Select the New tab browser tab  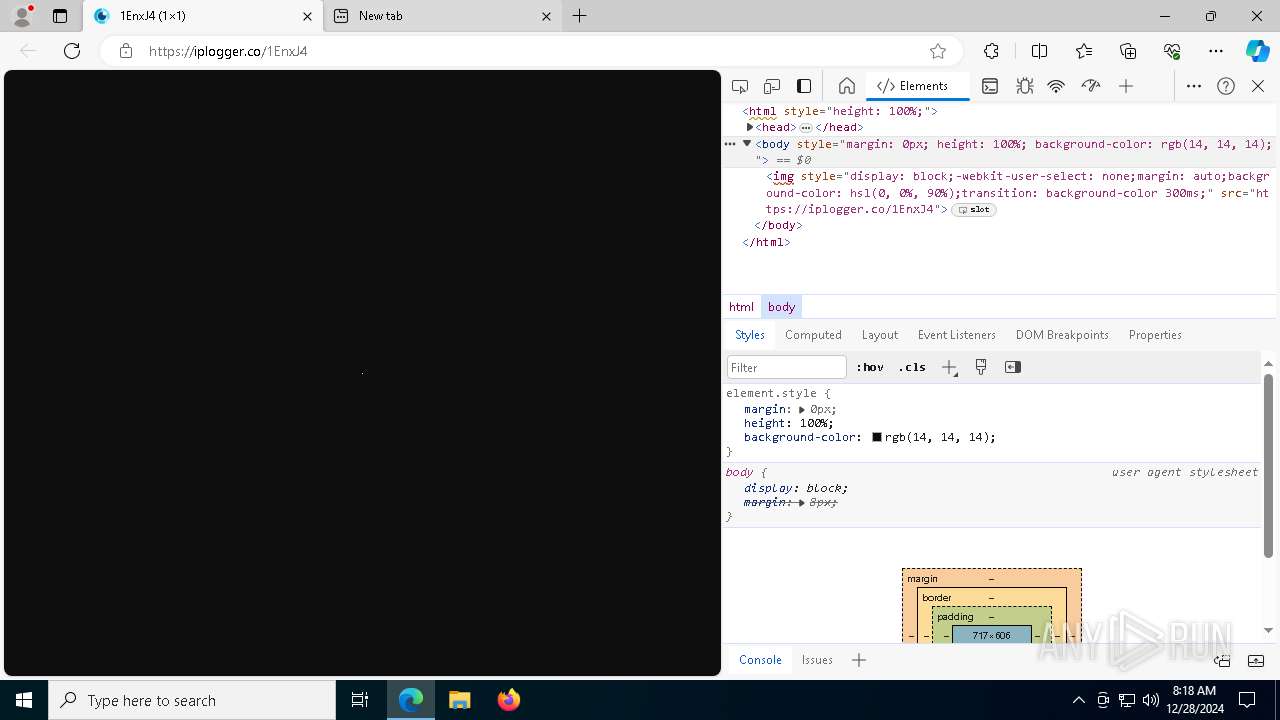[443, 16]
